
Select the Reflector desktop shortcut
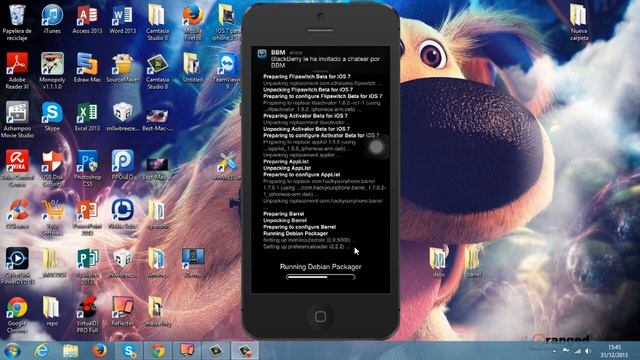pyautogui.click(x=122, y=312)
